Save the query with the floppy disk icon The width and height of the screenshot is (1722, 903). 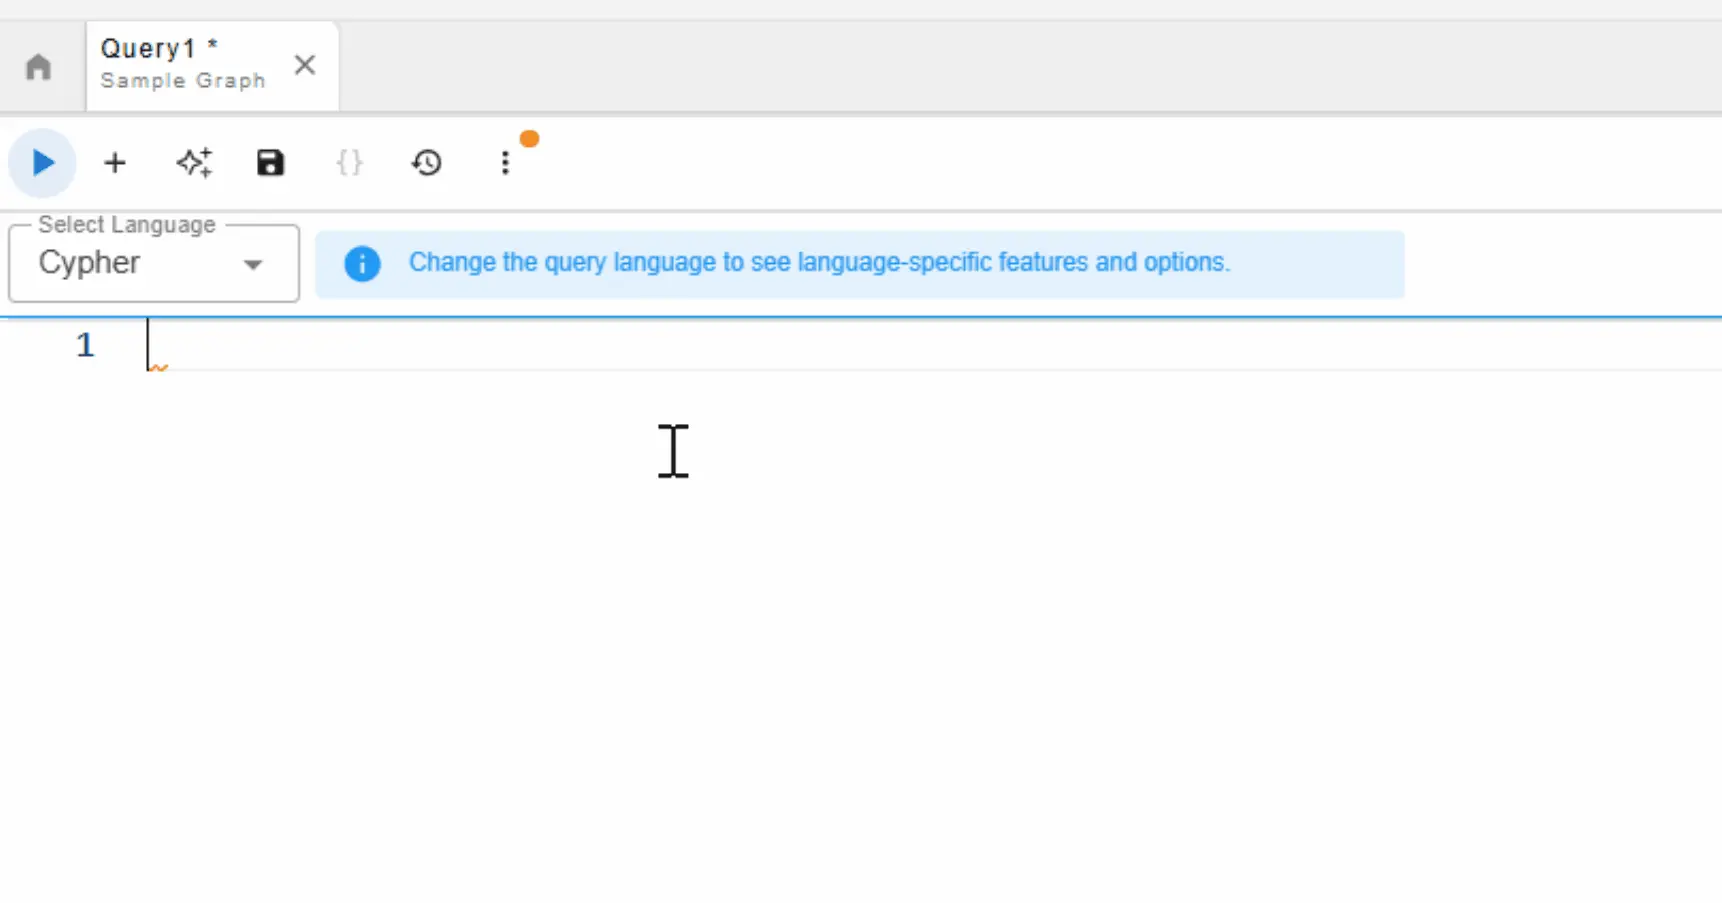pos(270,163)
